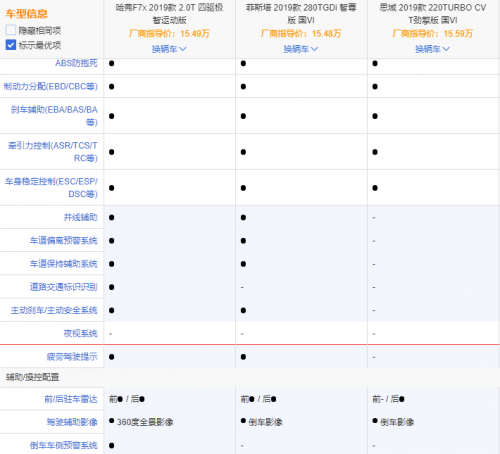Click 哈弗F7x 2019款 2.0T model title
This screenshot has width=500, height=454.
(169, 14)
